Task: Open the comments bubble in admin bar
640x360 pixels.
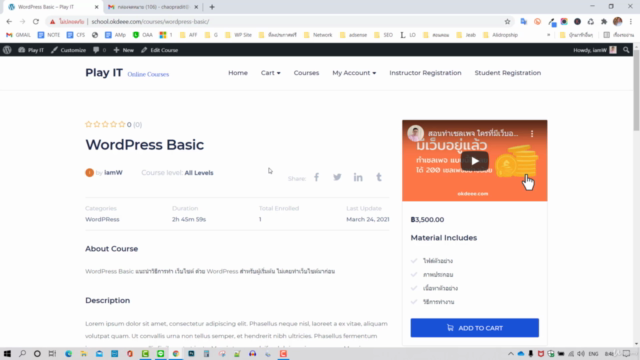Action: (99, 50)
